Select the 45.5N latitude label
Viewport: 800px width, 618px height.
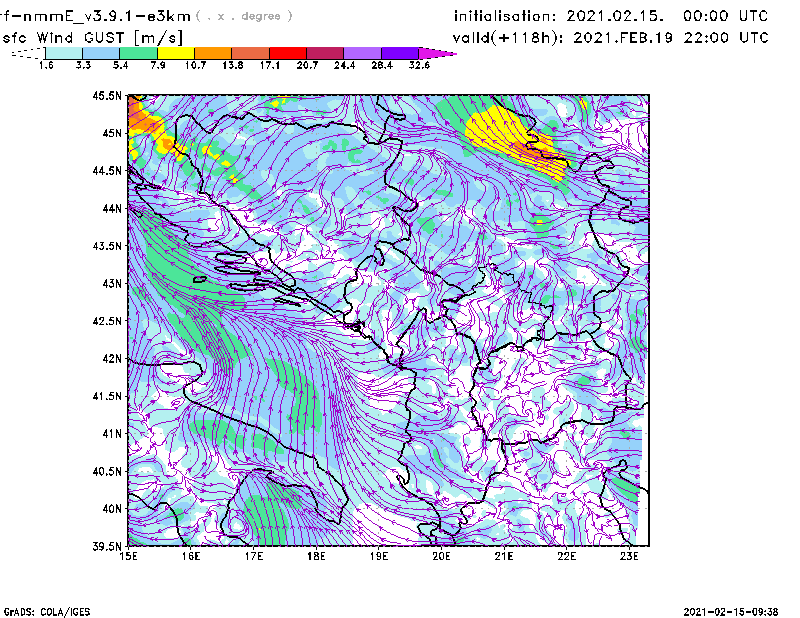(108, 95)
